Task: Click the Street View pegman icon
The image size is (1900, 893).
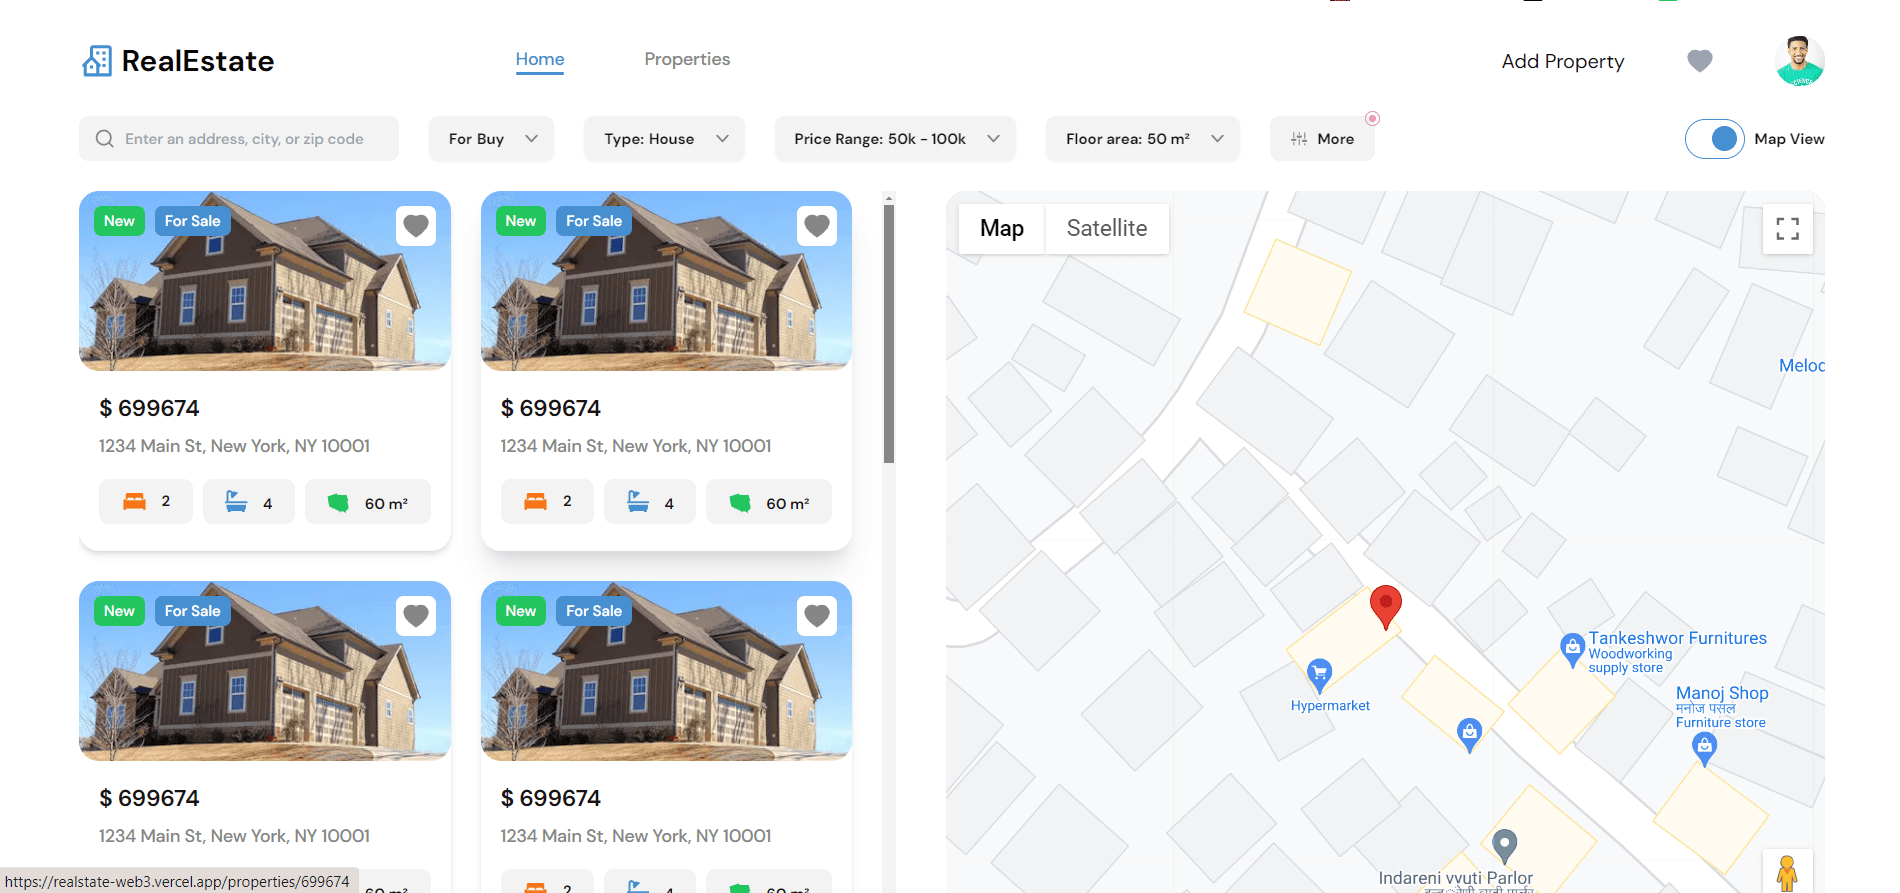Action: [x=1787, y=873]
